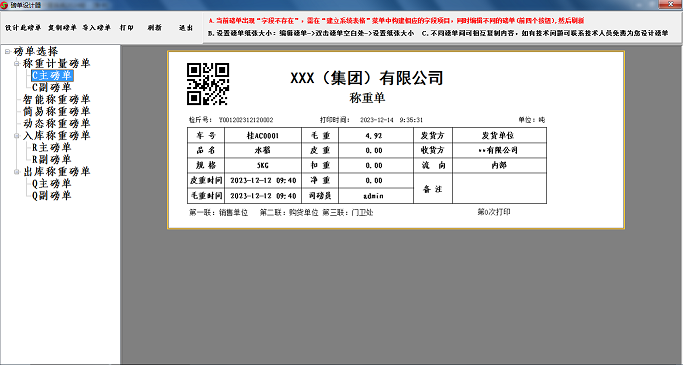Click the 5KG specification cell

click(x=263, y=166)
